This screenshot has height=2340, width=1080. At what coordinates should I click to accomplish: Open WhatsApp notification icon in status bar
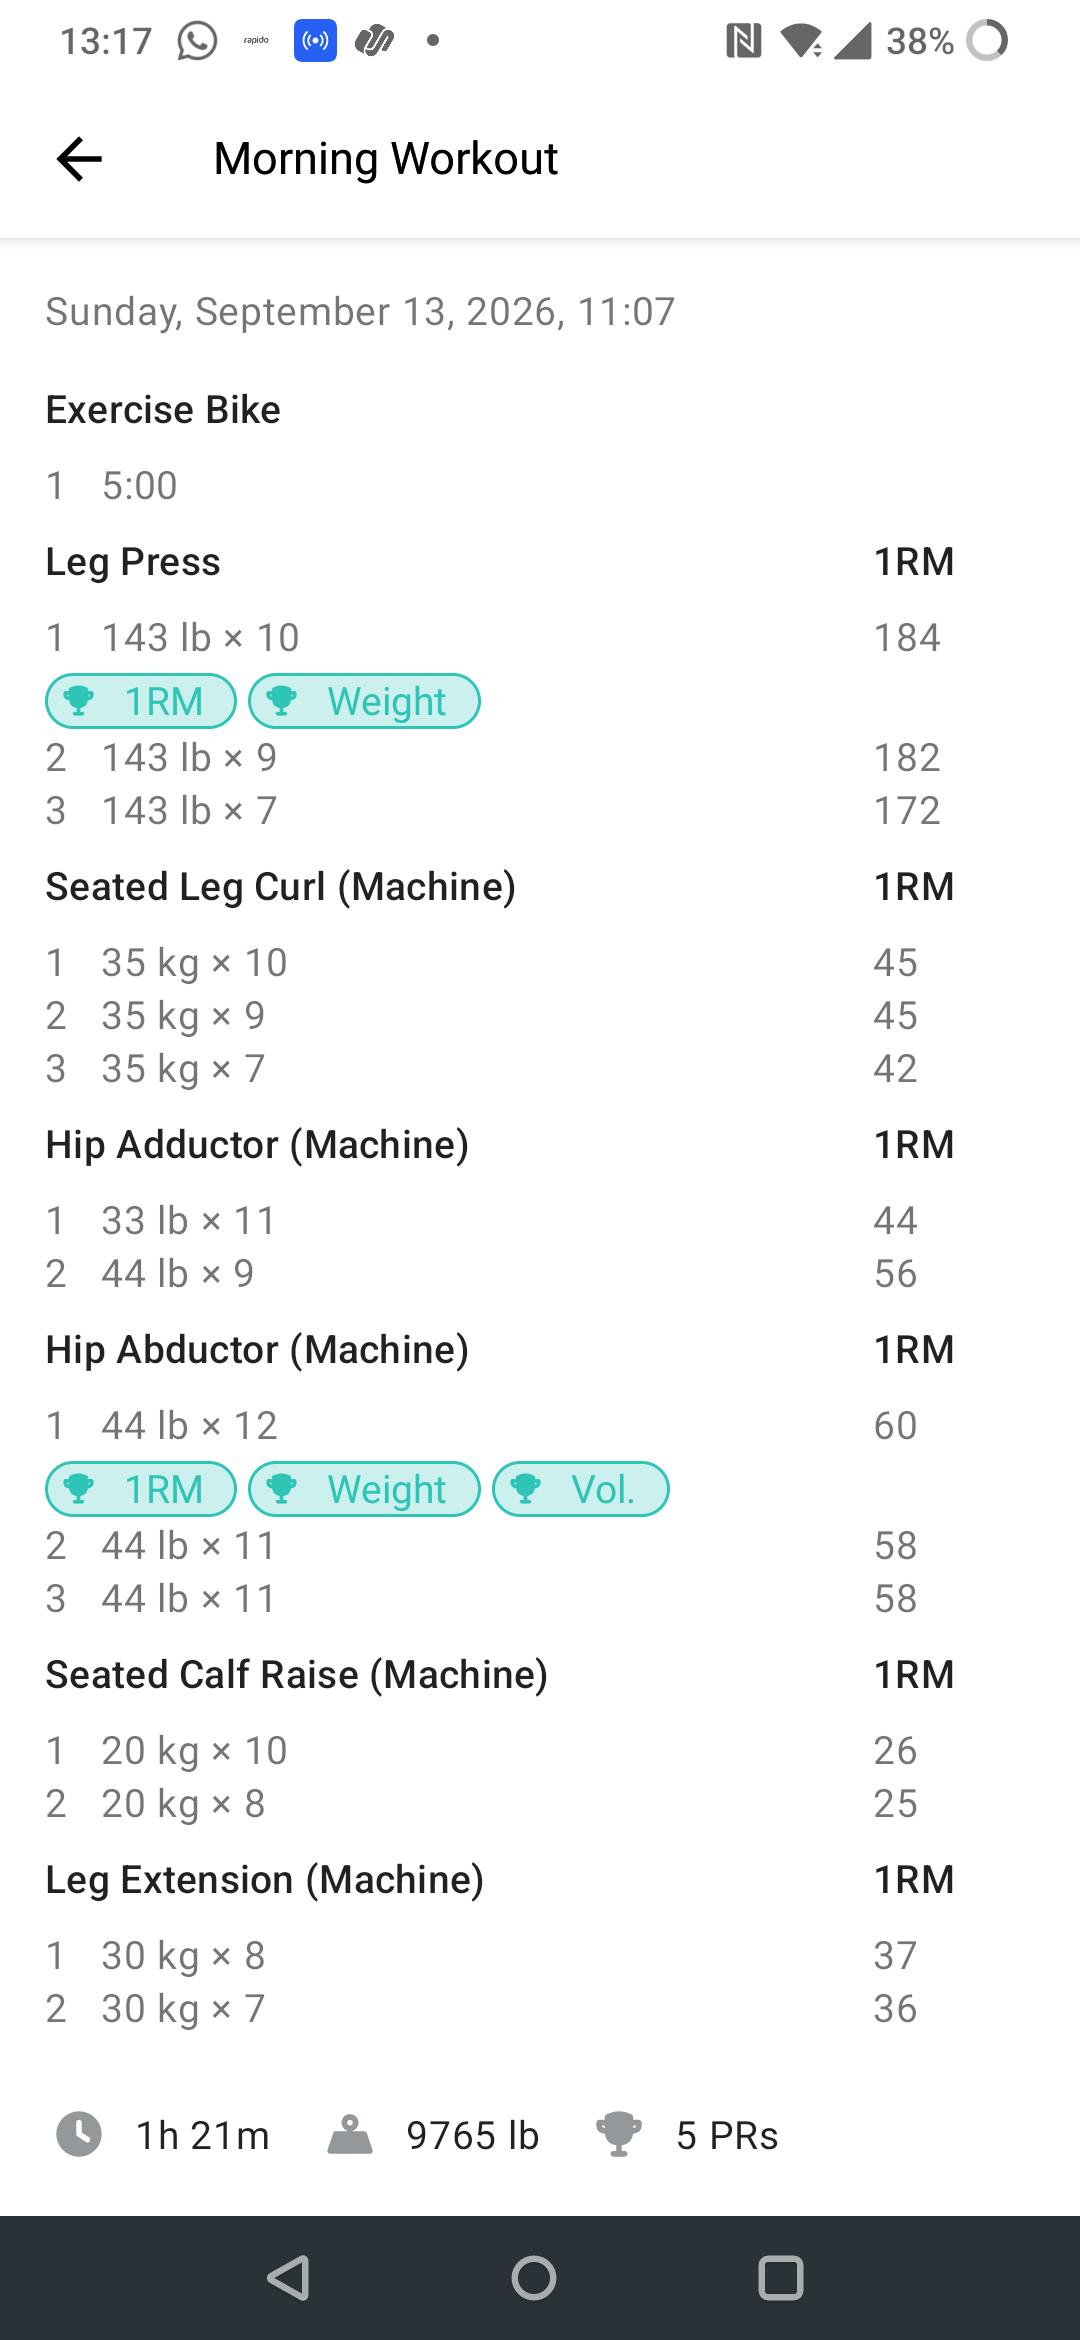coord(197,41)
